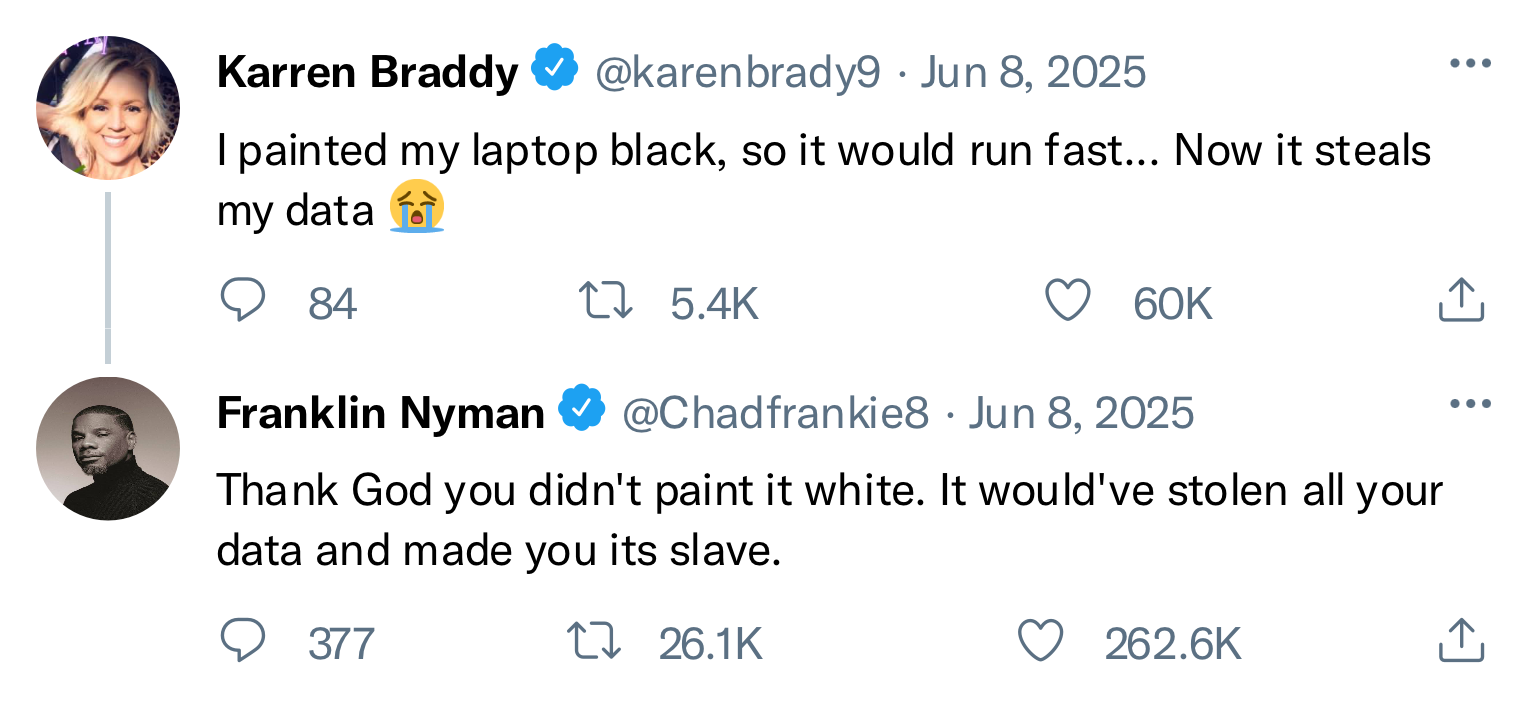Open the Franklin Nyman display name link
The image size is (1536, 705).
(x=380, y=413)
